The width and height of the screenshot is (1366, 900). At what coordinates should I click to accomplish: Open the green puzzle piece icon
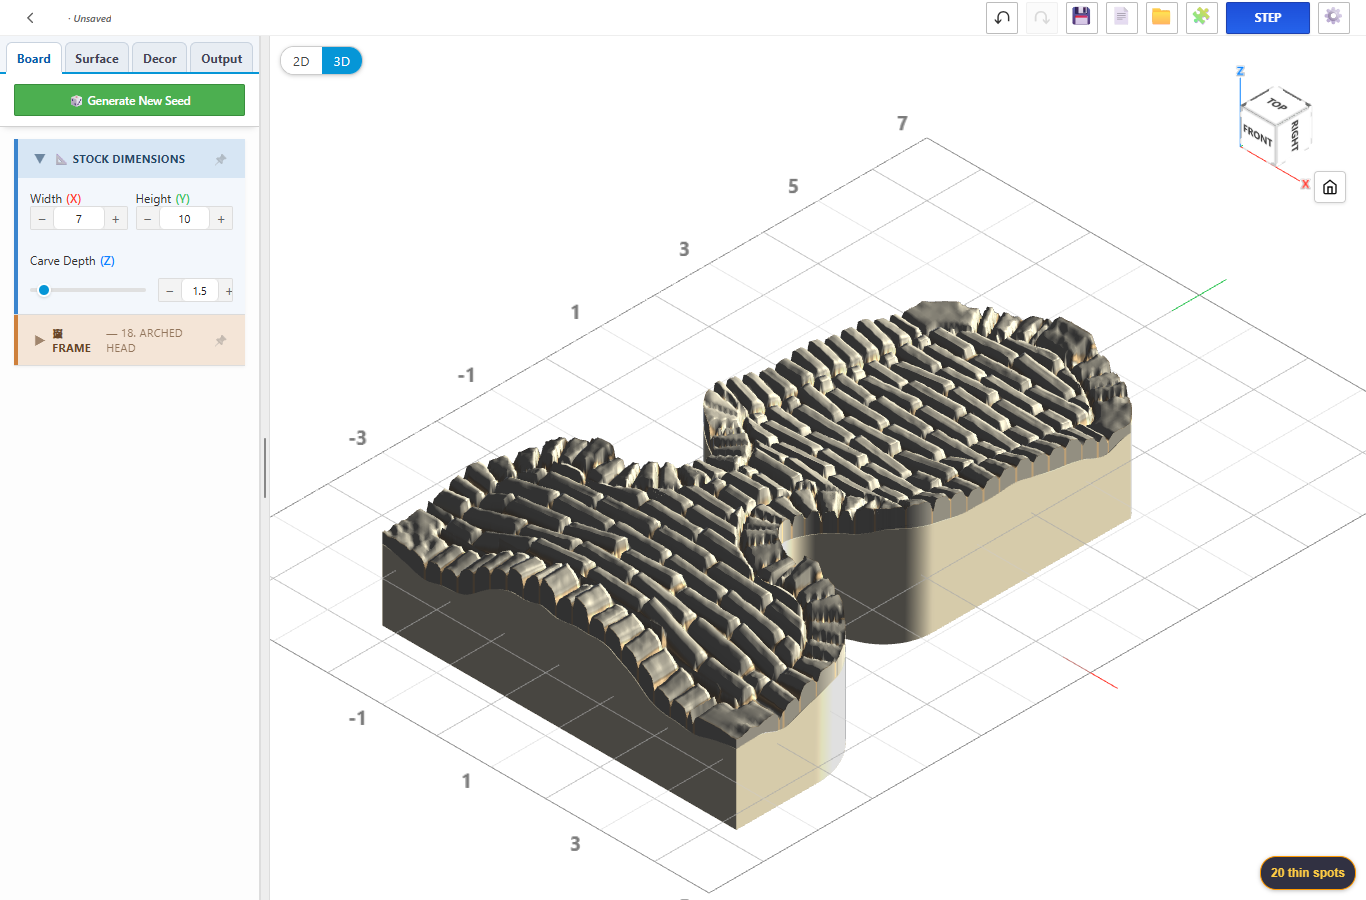pyautogui.click(x=1202, y=18)
